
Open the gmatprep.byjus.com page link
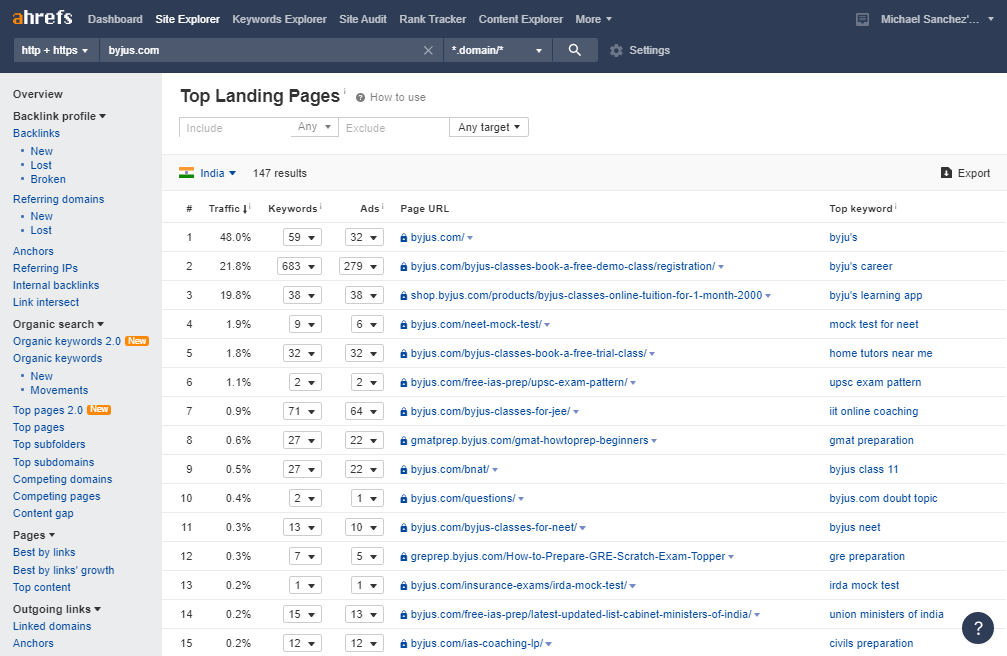(529, 441)
